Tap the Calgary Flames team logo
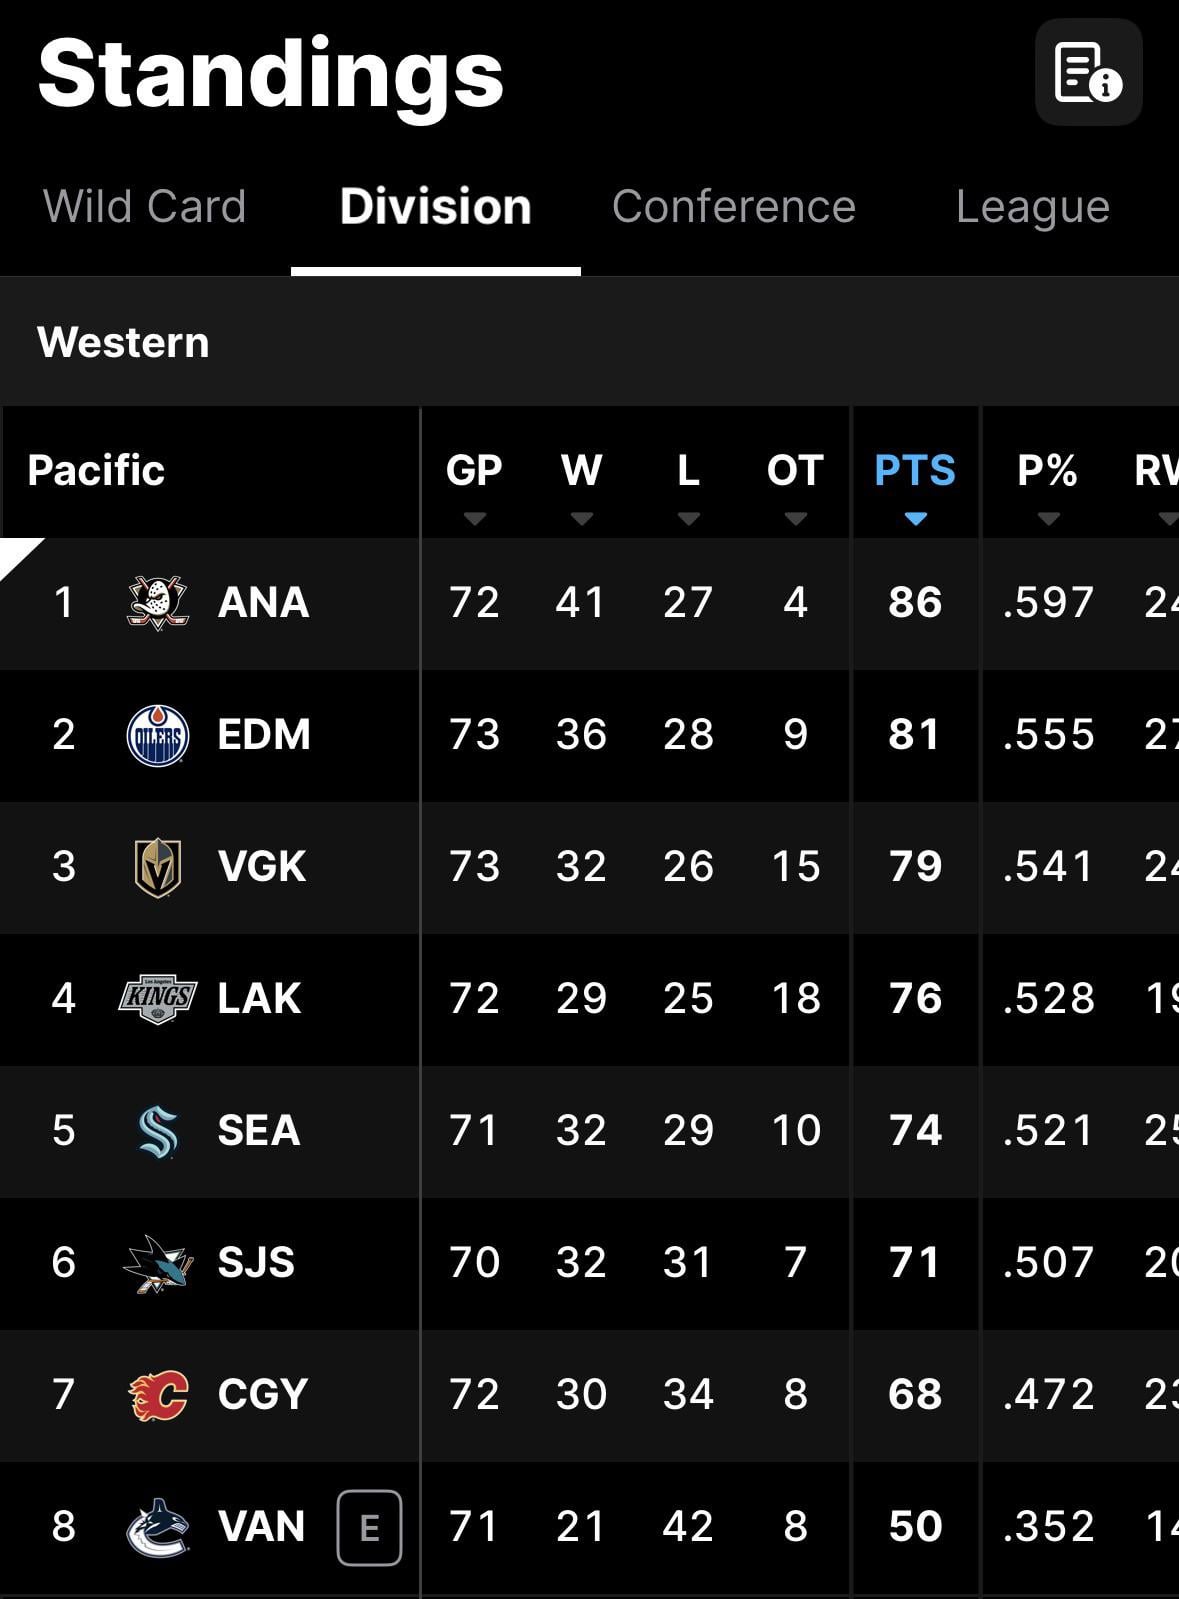Viewport: 1179px width, 1599px height. [158, 1395]
